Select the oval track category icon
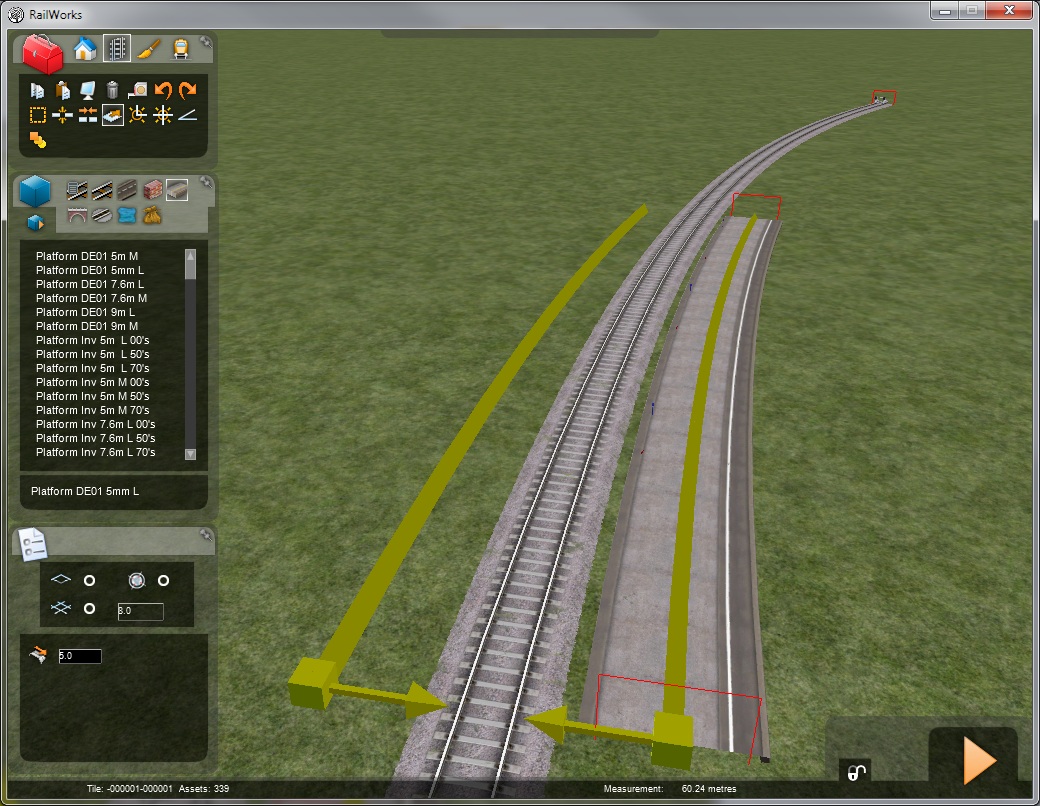 pyautogui.click(x=101, y=216)
